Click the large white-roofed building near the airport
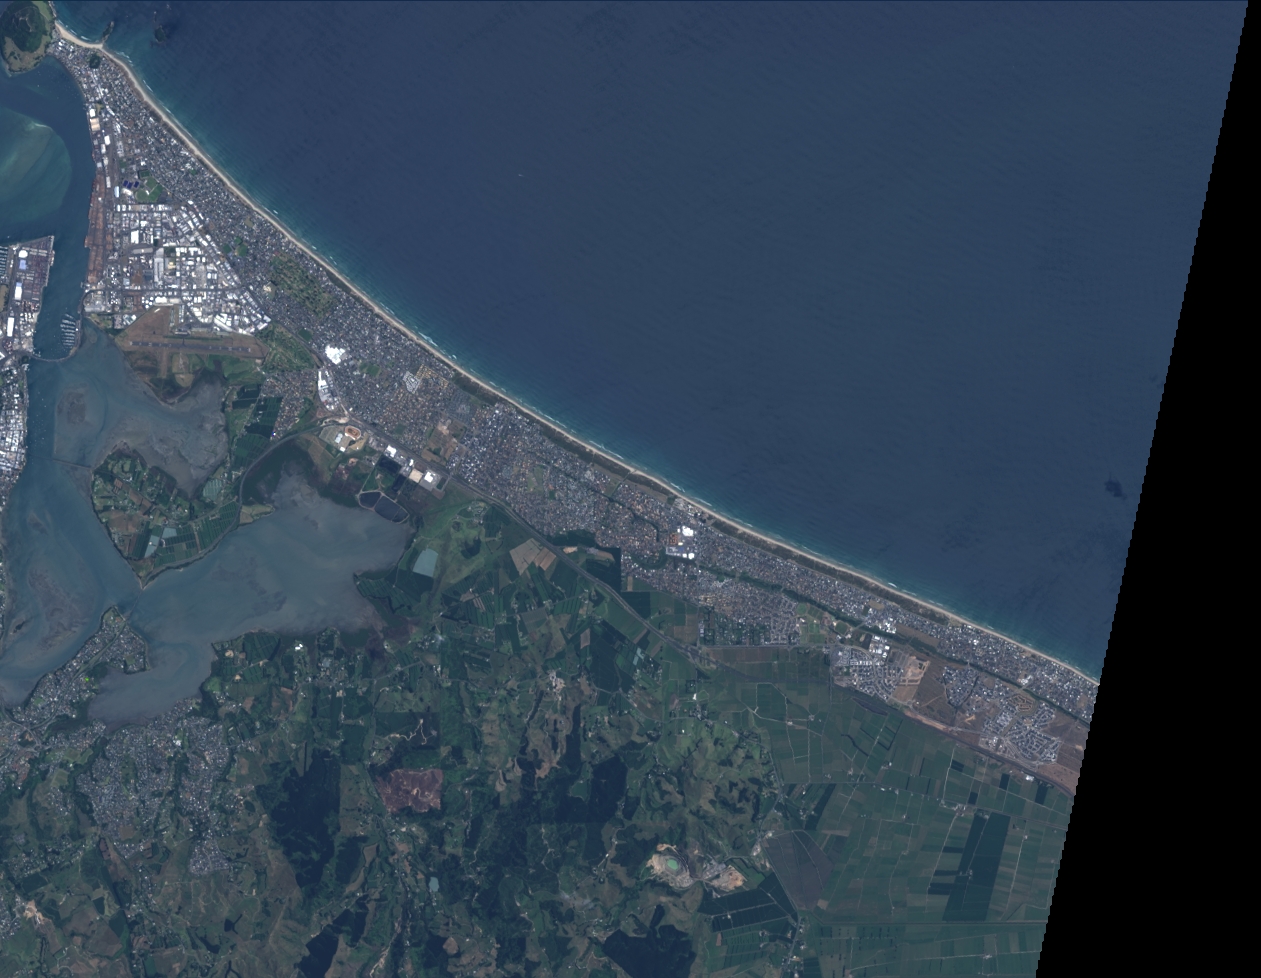The image size is (1261, 978). (334, 354)
